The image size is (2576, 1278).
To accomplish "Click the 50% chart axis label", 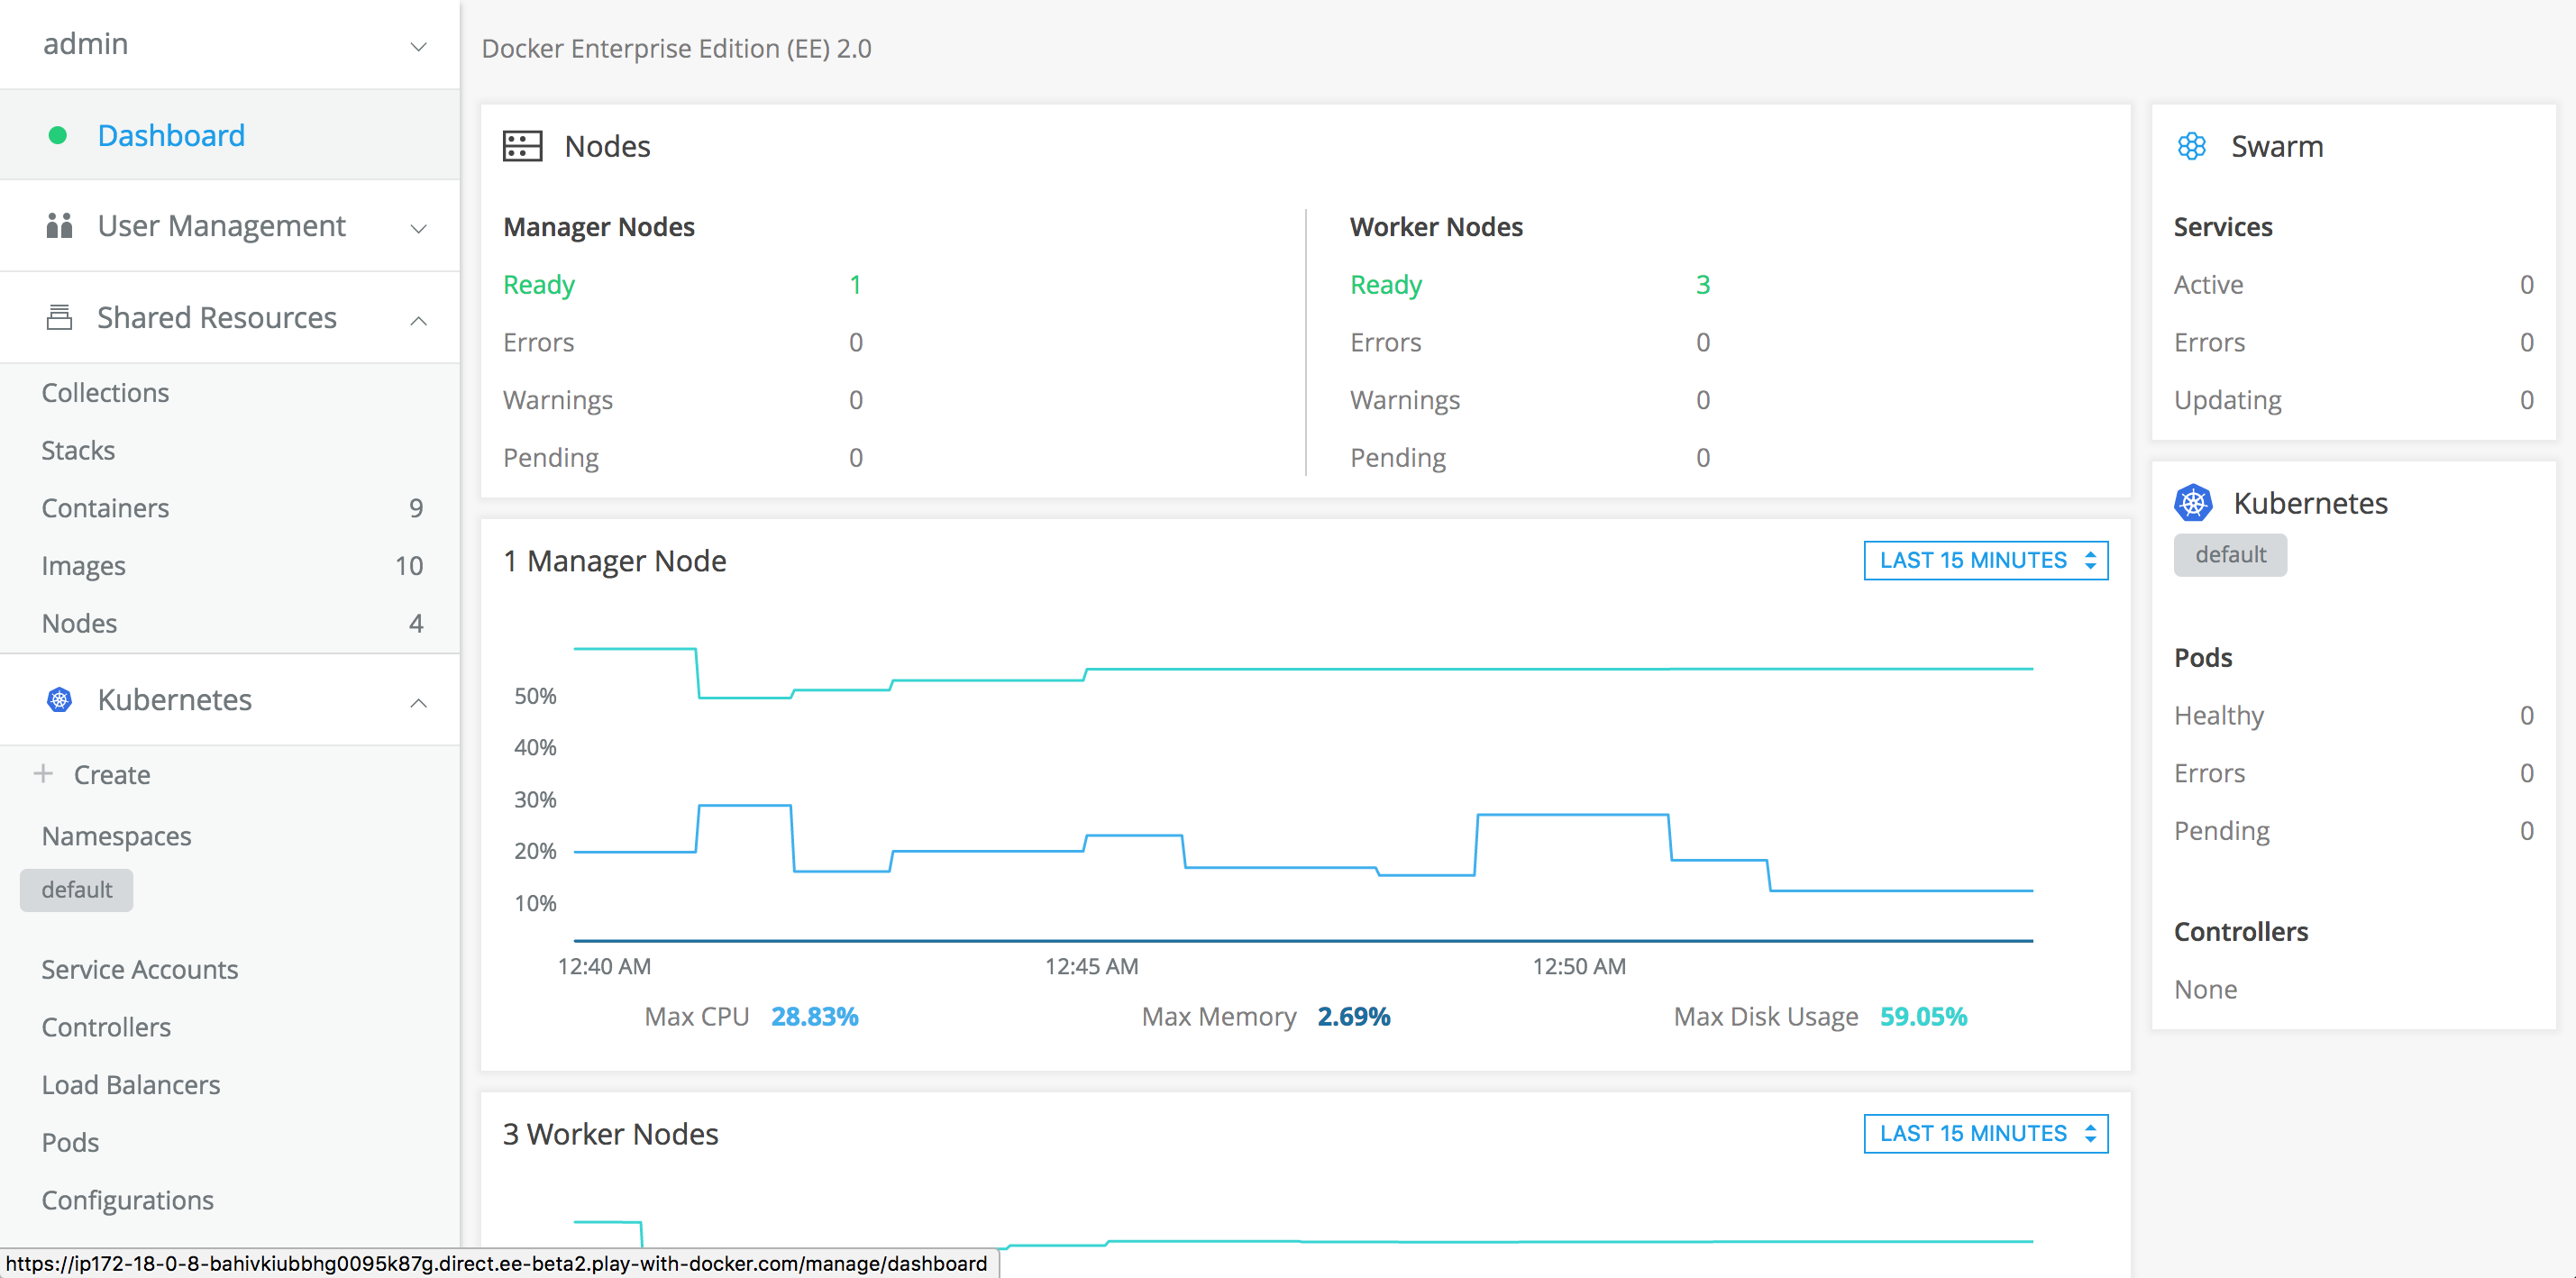I will click(x=535, y=696).
